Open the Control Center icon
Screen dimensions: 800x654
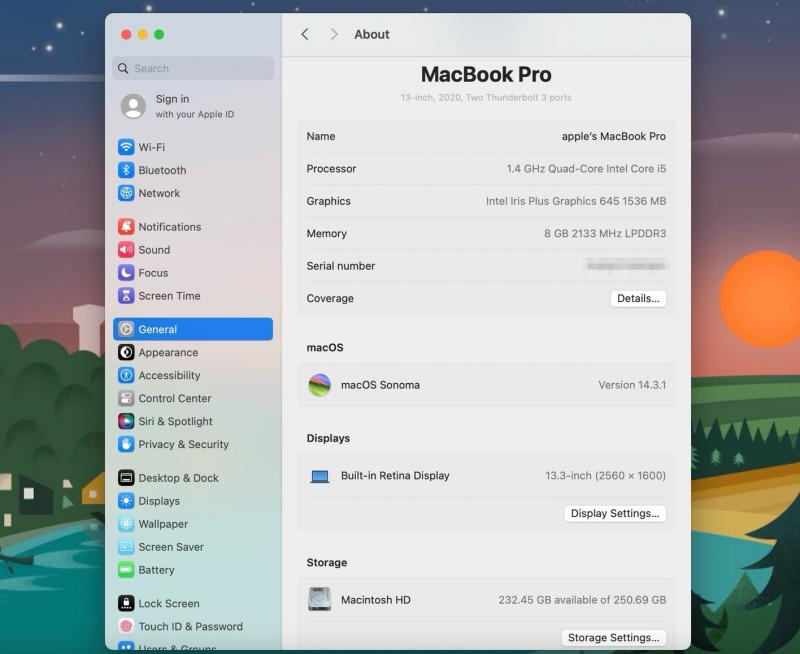tap(126, 398)
